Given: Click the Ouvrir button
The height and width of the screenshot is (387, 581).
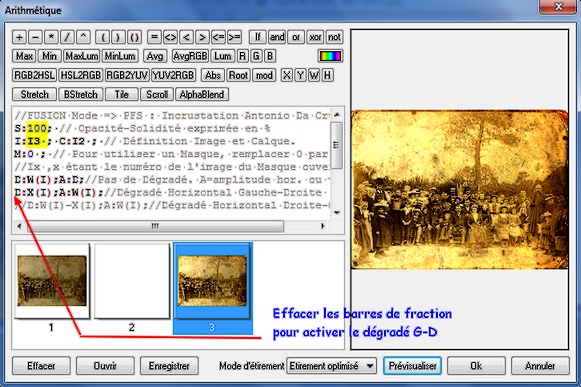Looking at the screenshot, I should click(105, 366).
